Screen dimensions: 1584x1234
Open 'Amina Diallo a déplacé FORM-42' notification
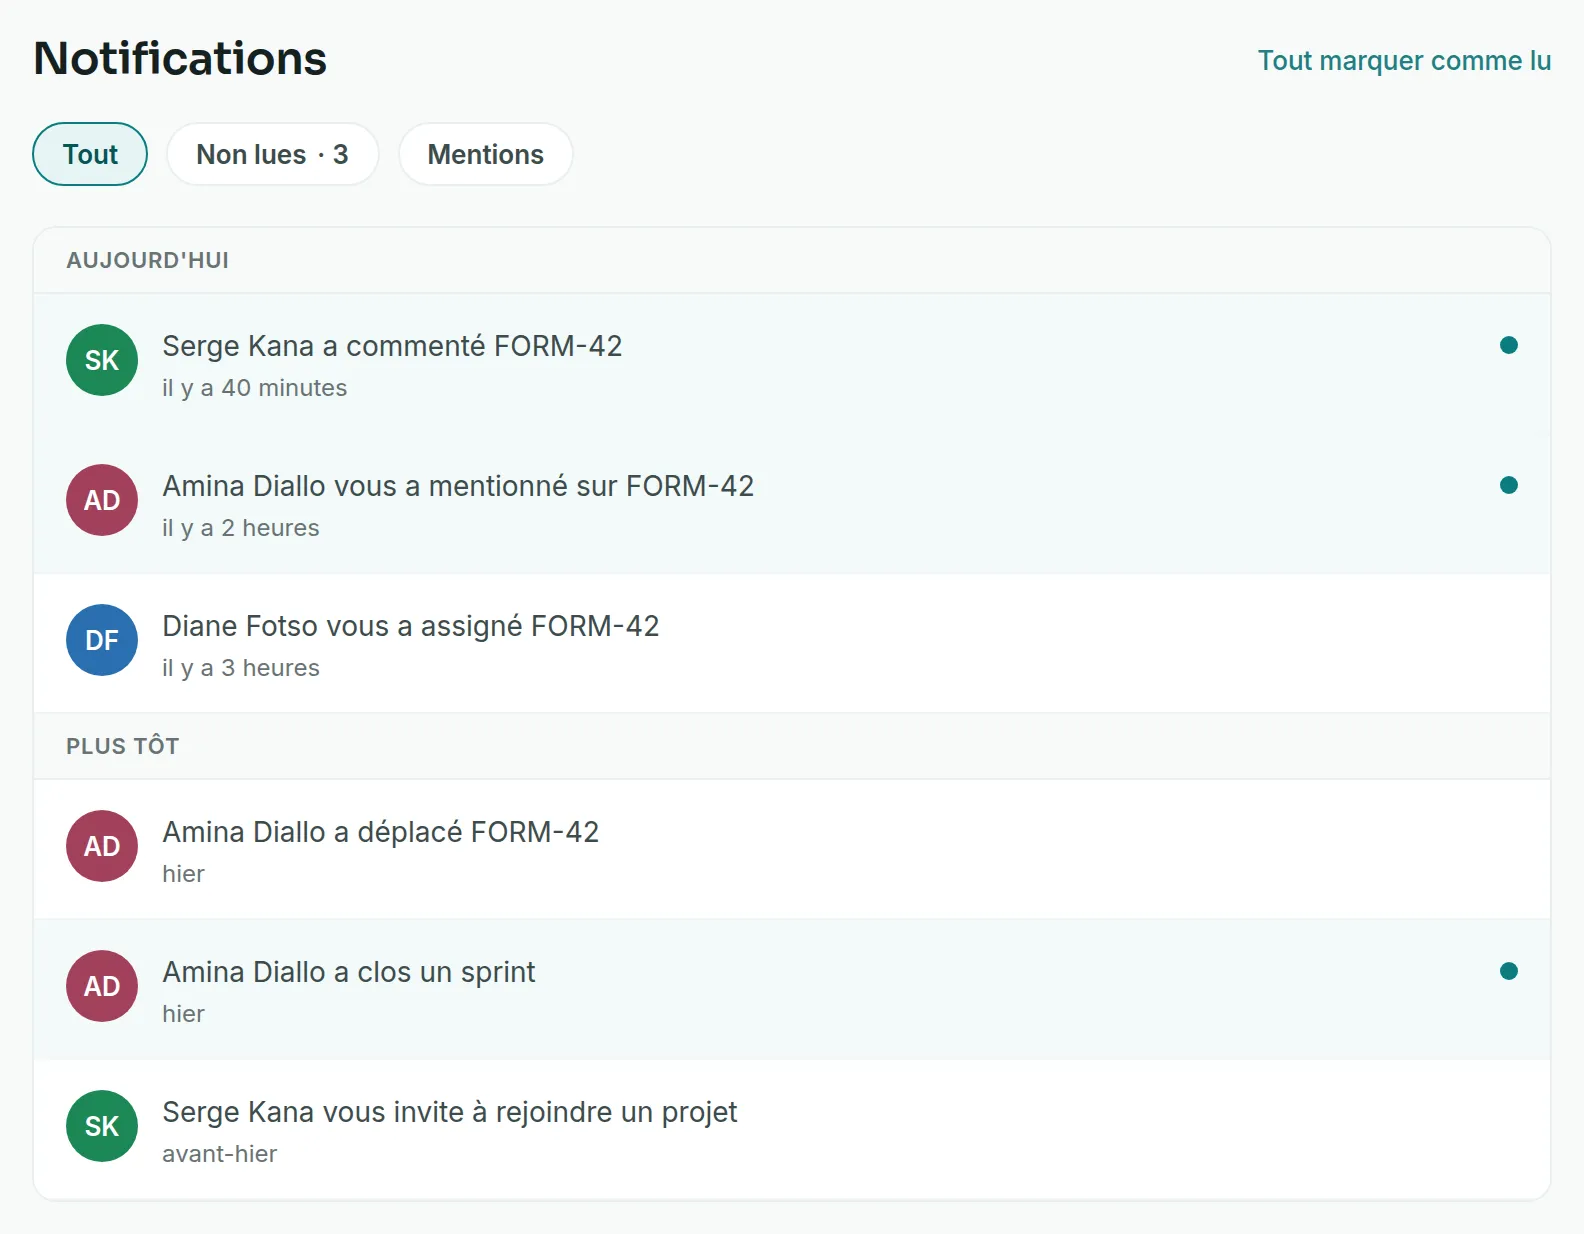pyautogui.click(x=792, y=849)
